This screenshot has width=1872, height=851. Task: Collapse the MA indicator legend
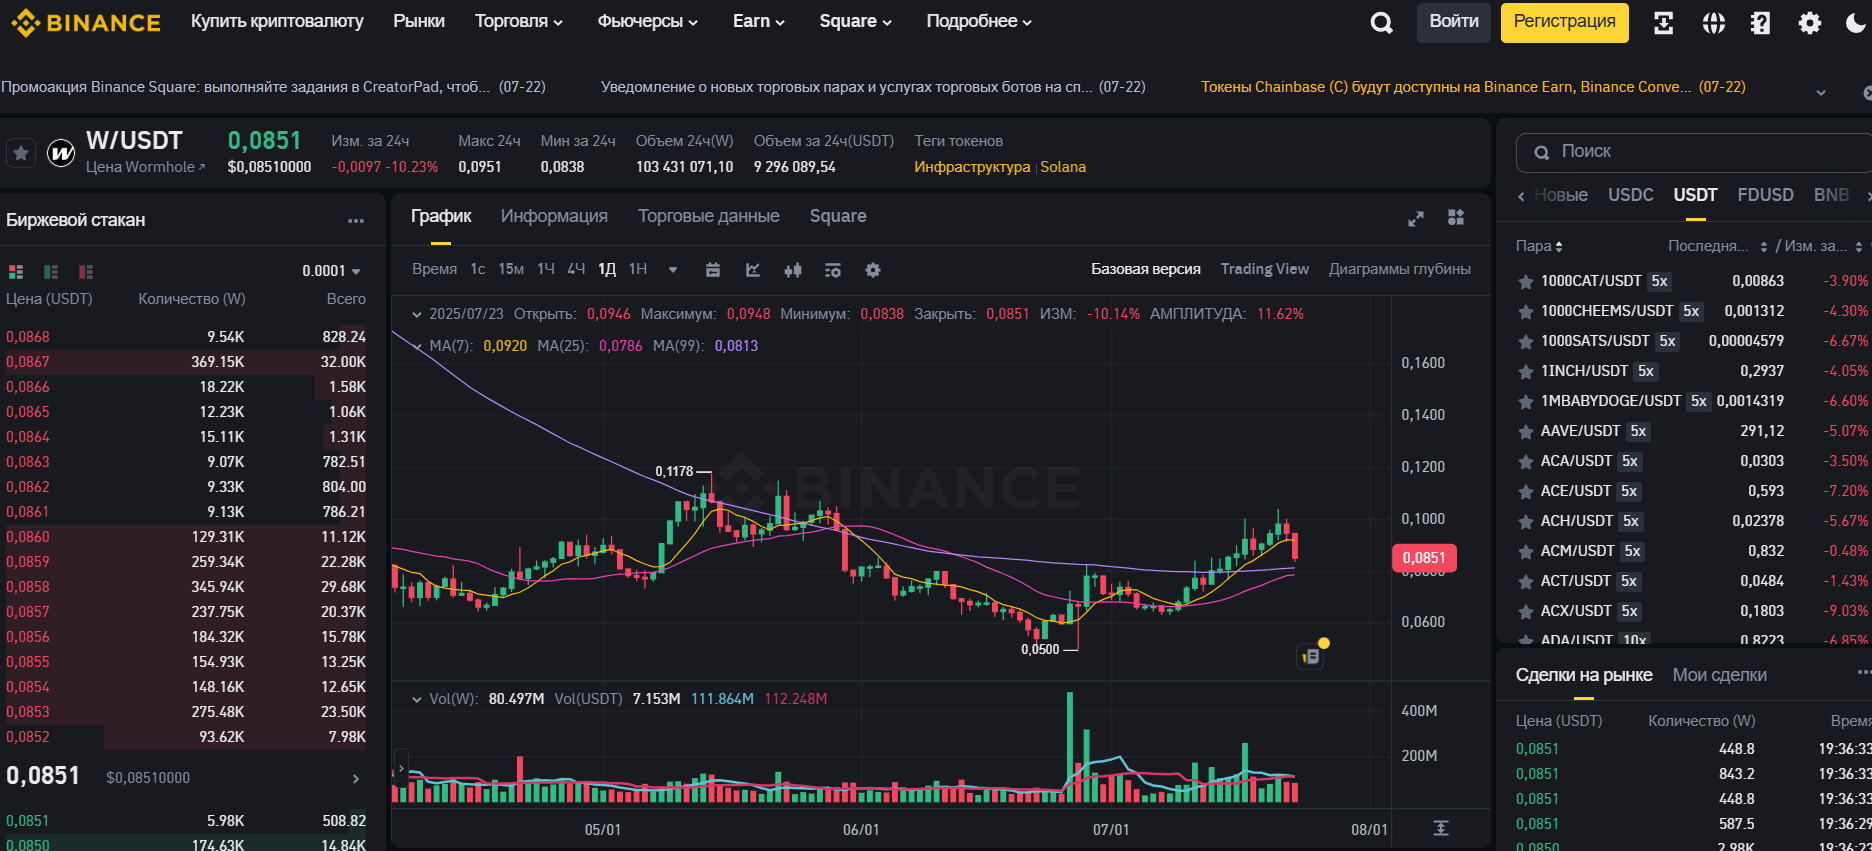[x=417, y=346]
